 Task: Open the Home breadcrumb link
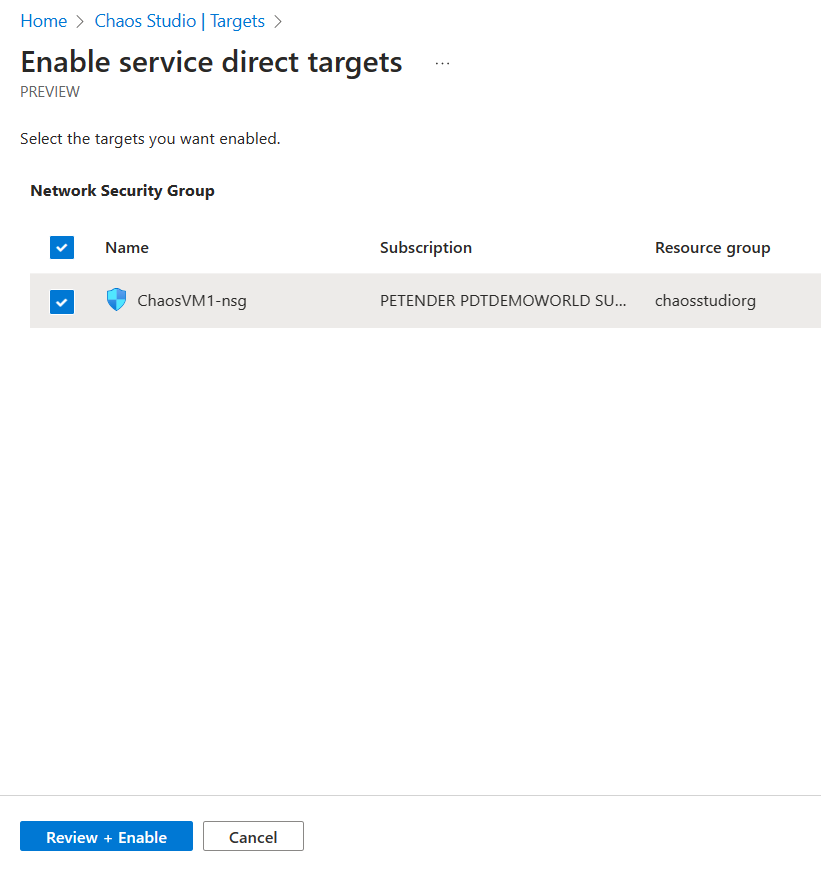click(44, 21)
